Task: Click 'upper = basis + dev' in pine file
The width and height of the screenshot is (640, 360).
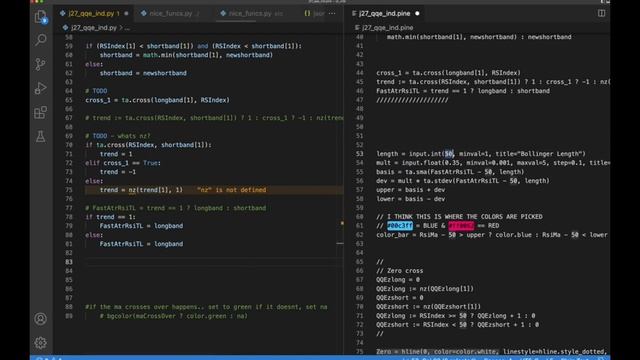Action: [x=411, y=190]
